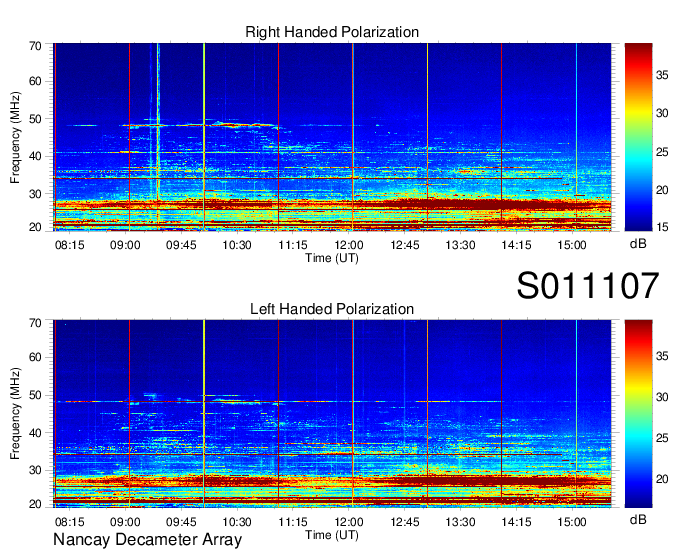This screenshot has height=552, width=680.
Task: Click the 20 frequency label on top plot
Action: coord(36,227)
